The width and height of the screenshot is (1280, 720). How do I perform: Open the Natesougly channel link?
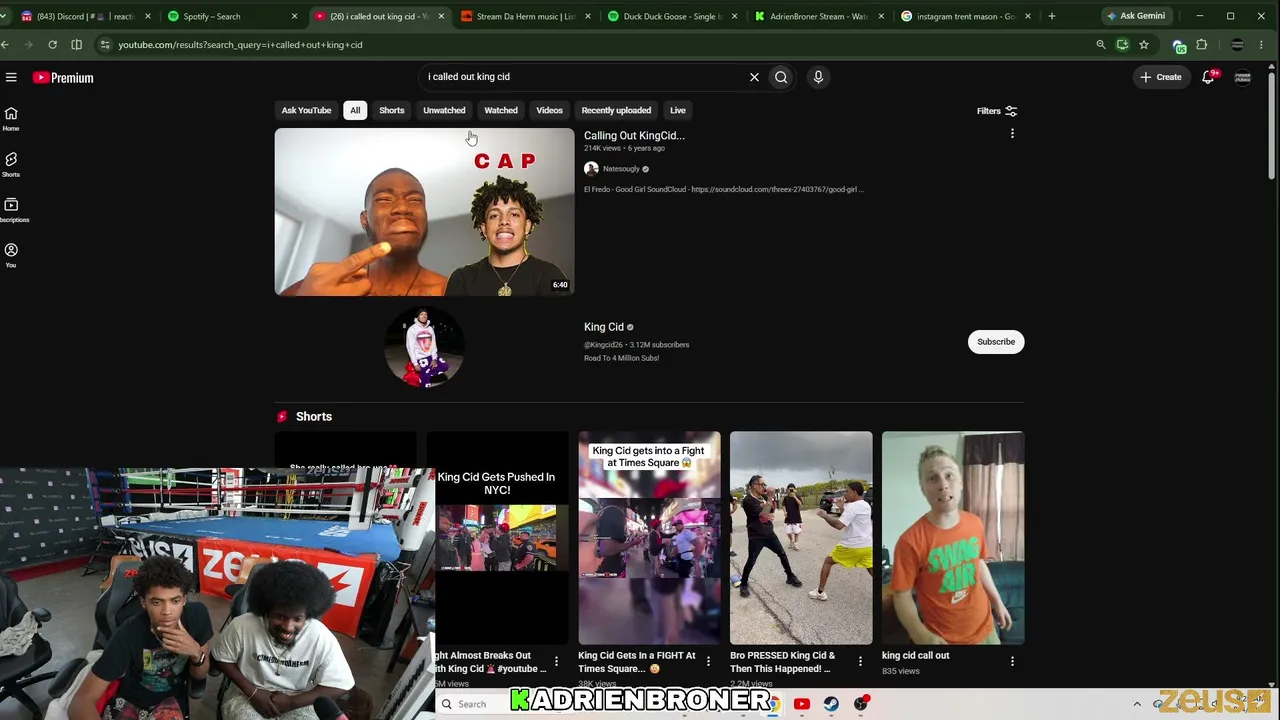[621, 169]
